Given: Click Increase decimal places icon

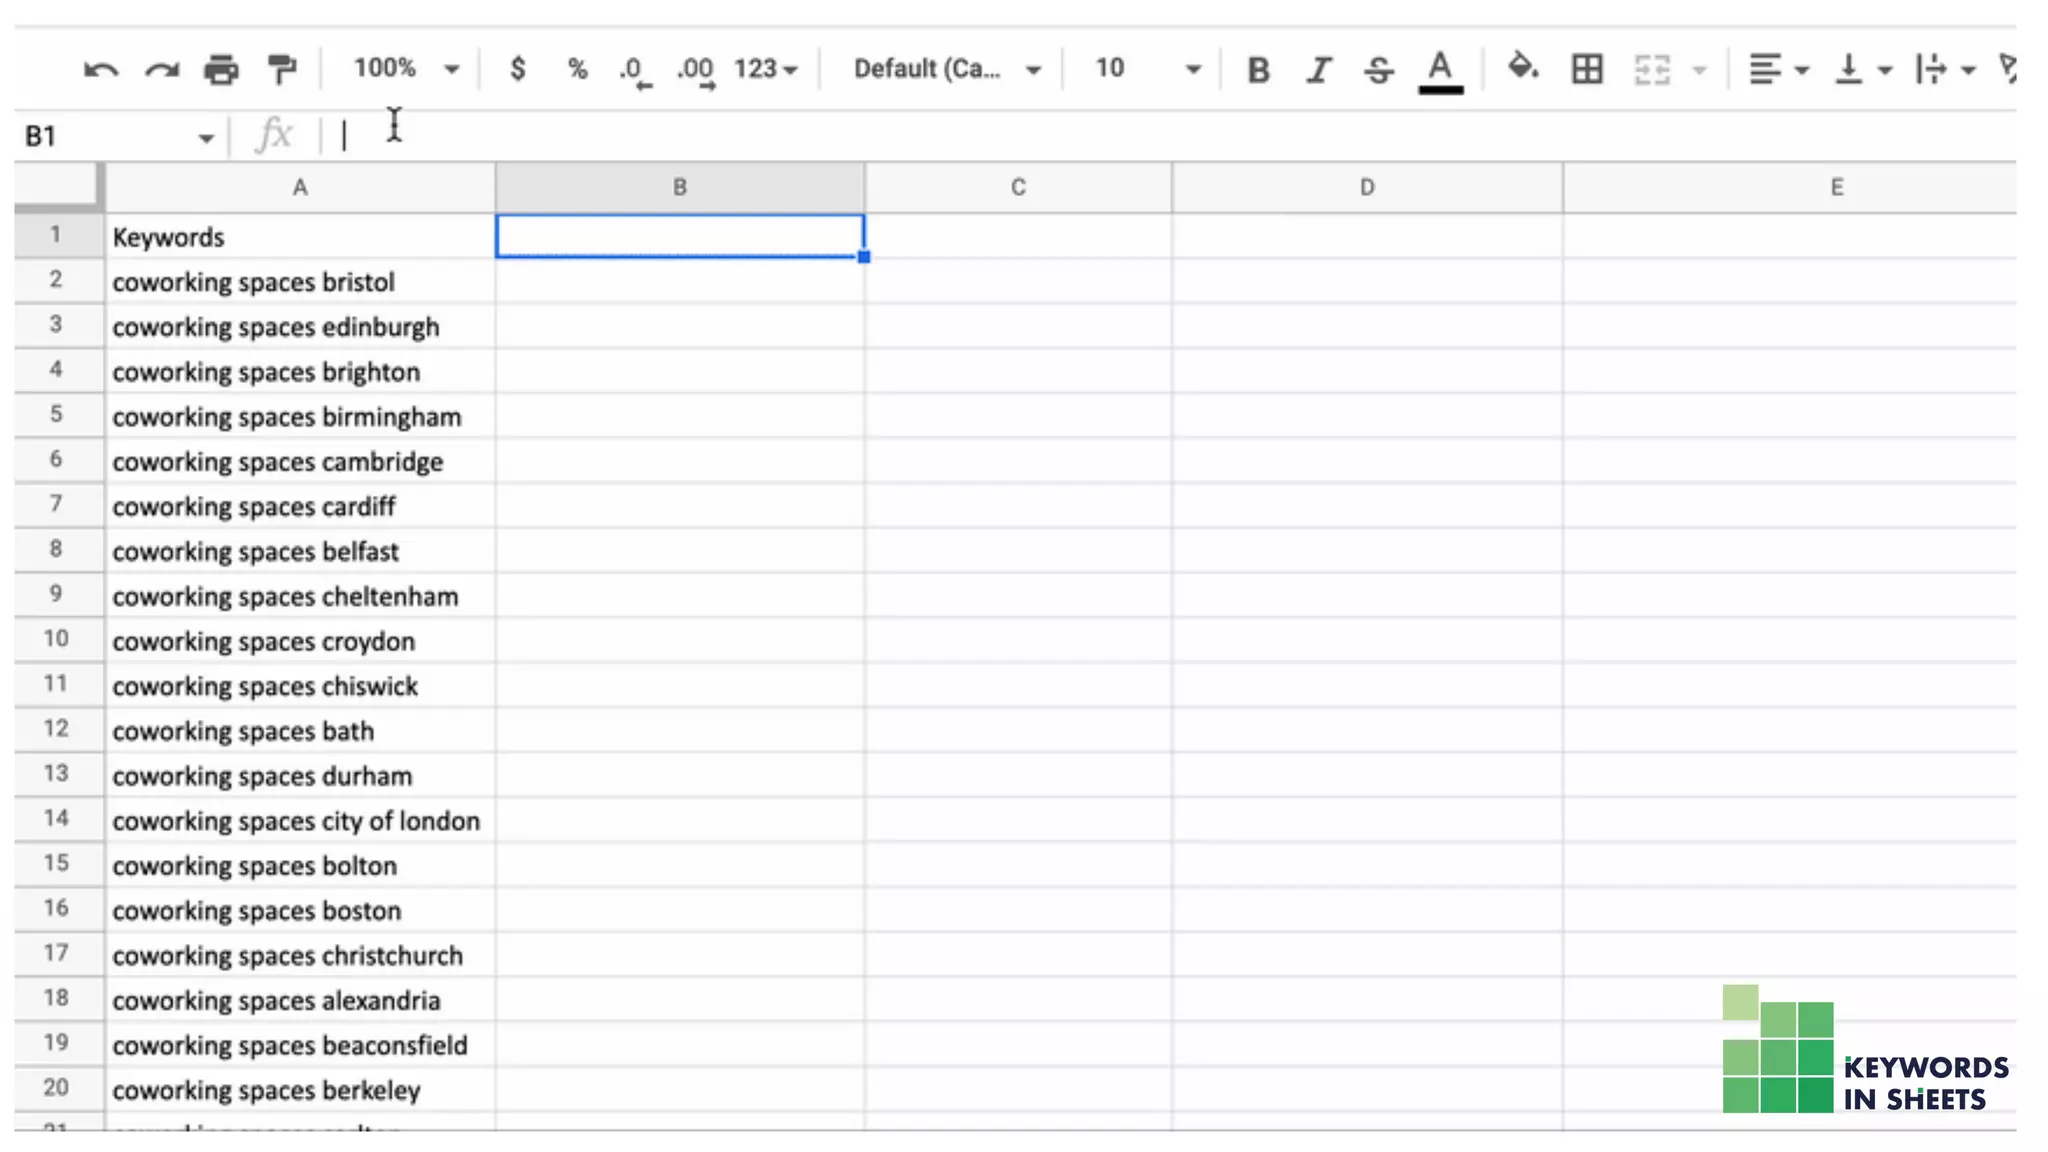Looking at the screenshot, I should [x=695, y=70].
